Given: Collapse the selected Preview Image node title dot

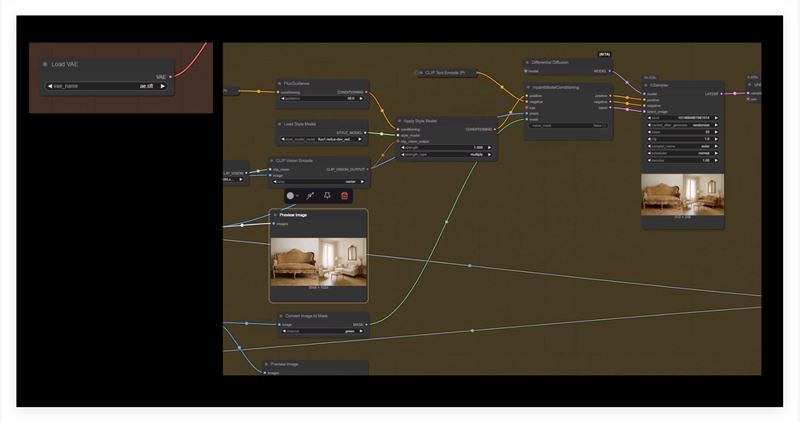Looking at the screenshot, I should click(276, 215).
